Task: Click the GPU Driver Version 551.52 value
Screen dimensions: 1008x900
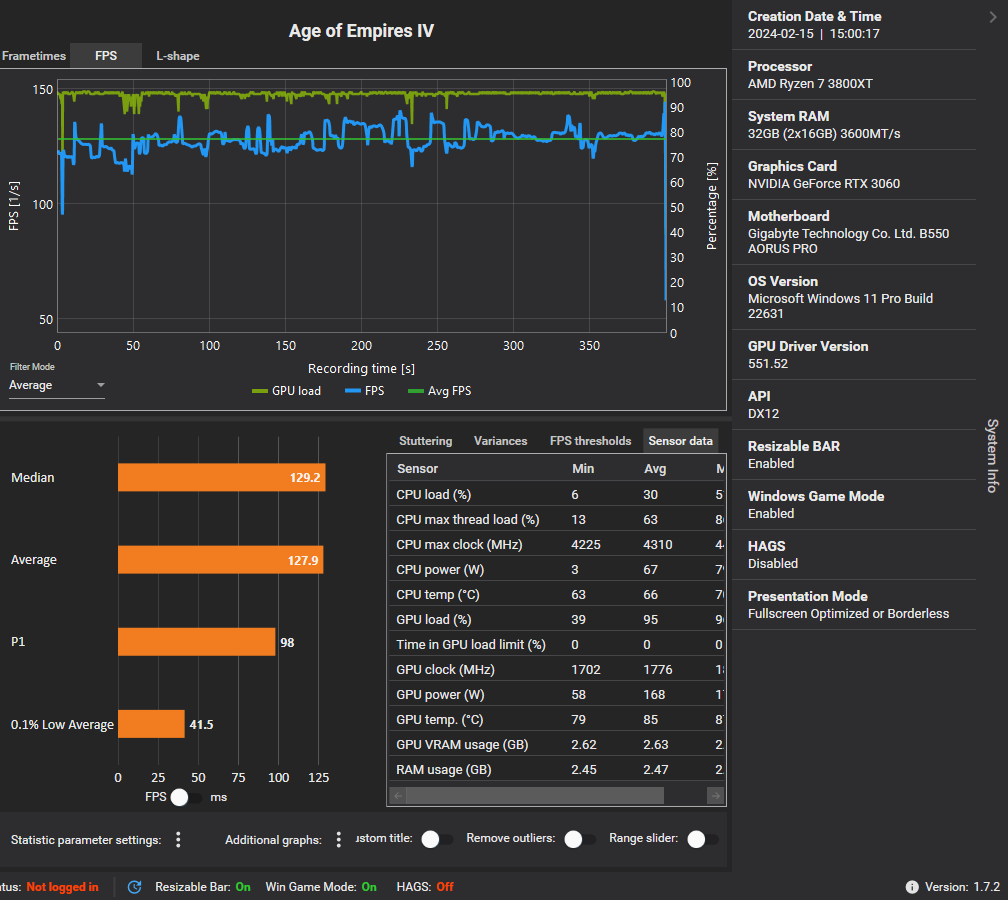Action: [768, 364]
